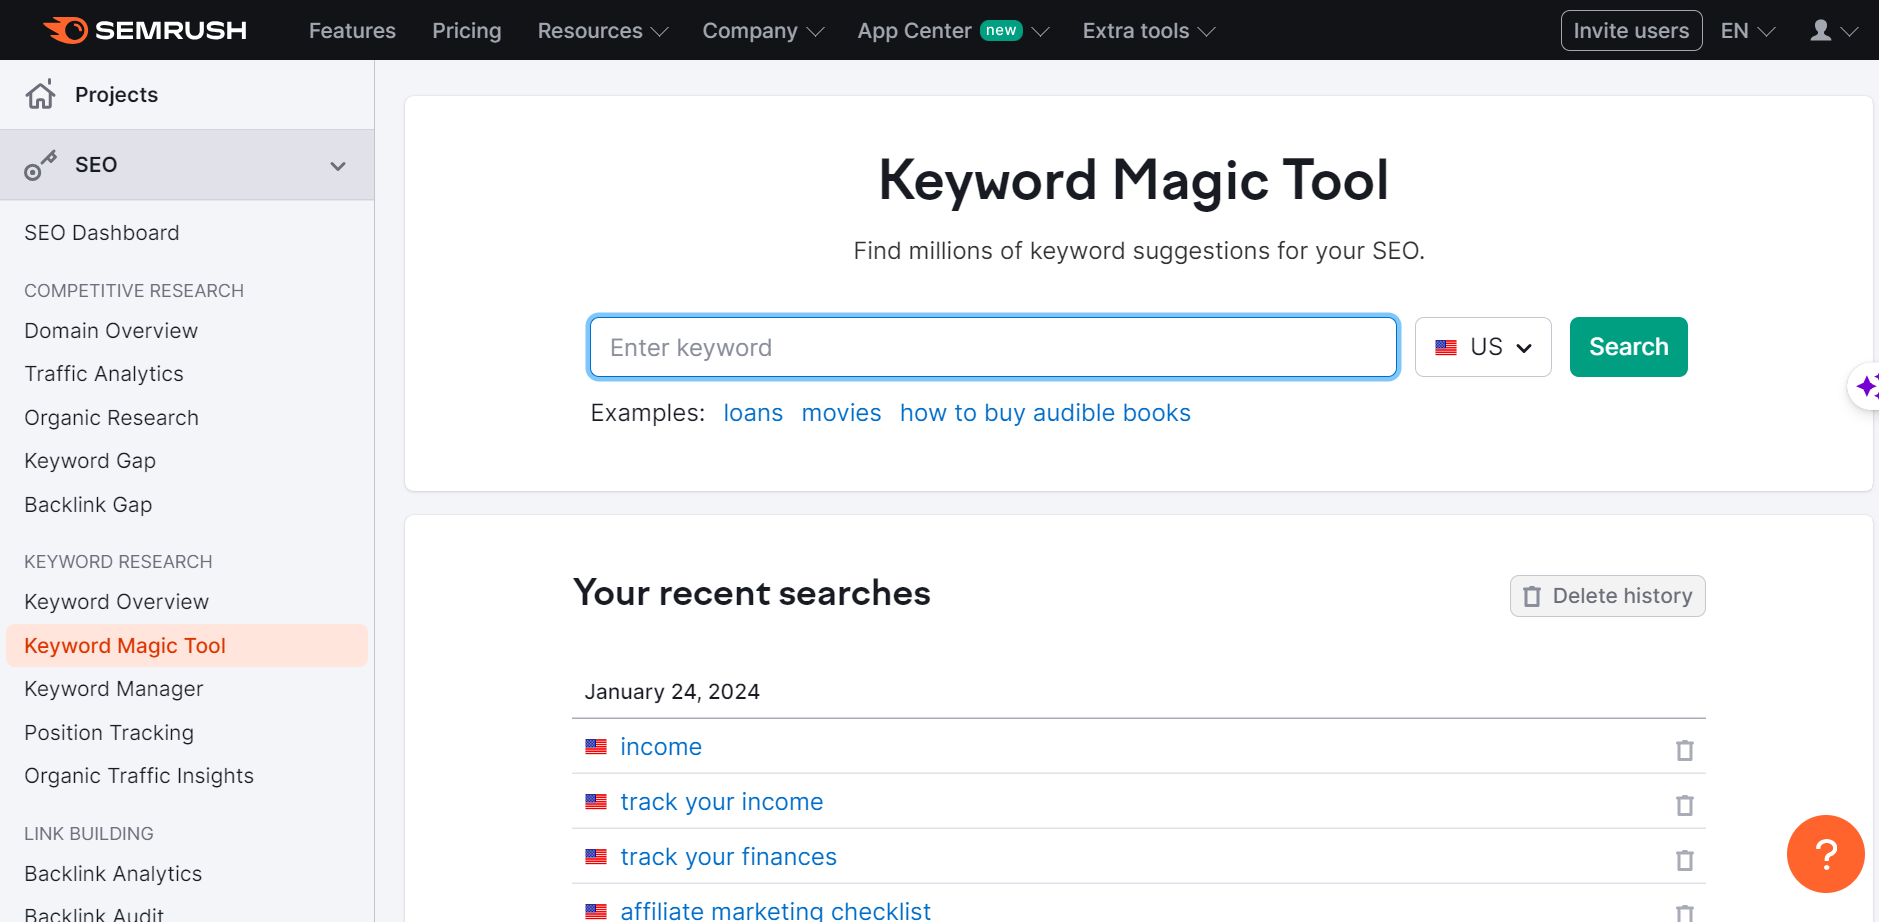Expand the App Center menu

point(953,31)
